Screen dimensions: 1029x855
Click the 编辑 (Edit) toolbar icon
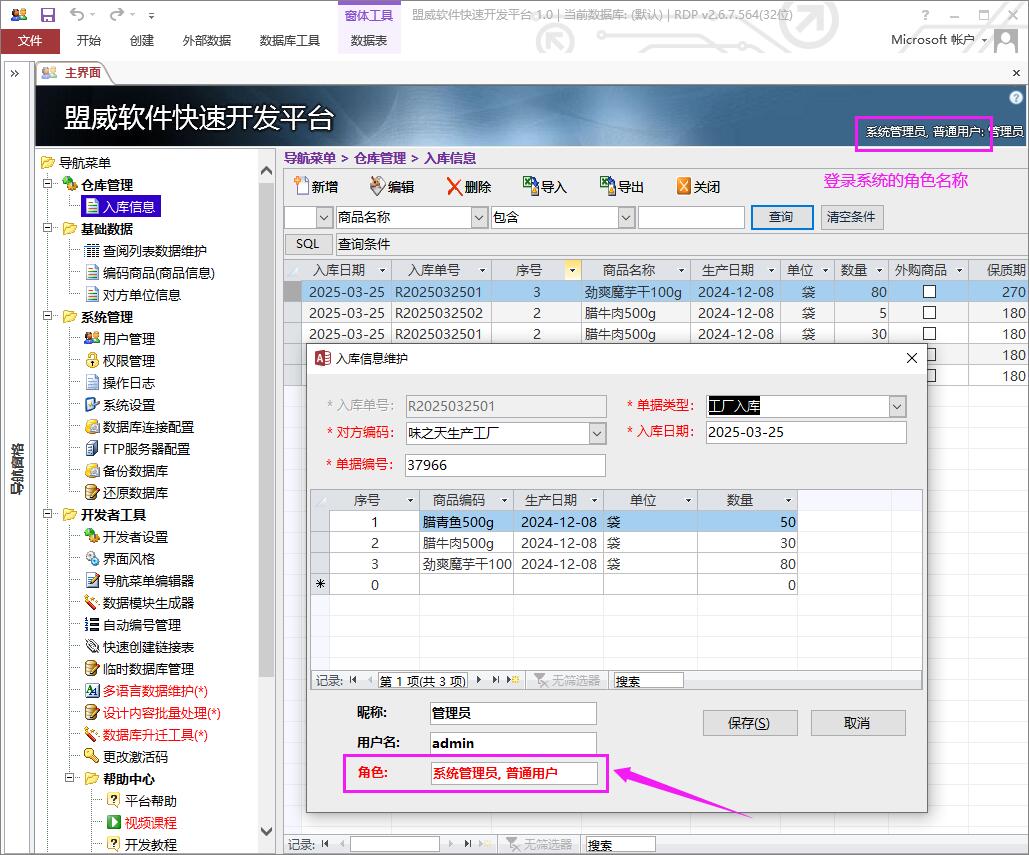tap(377, 186)
